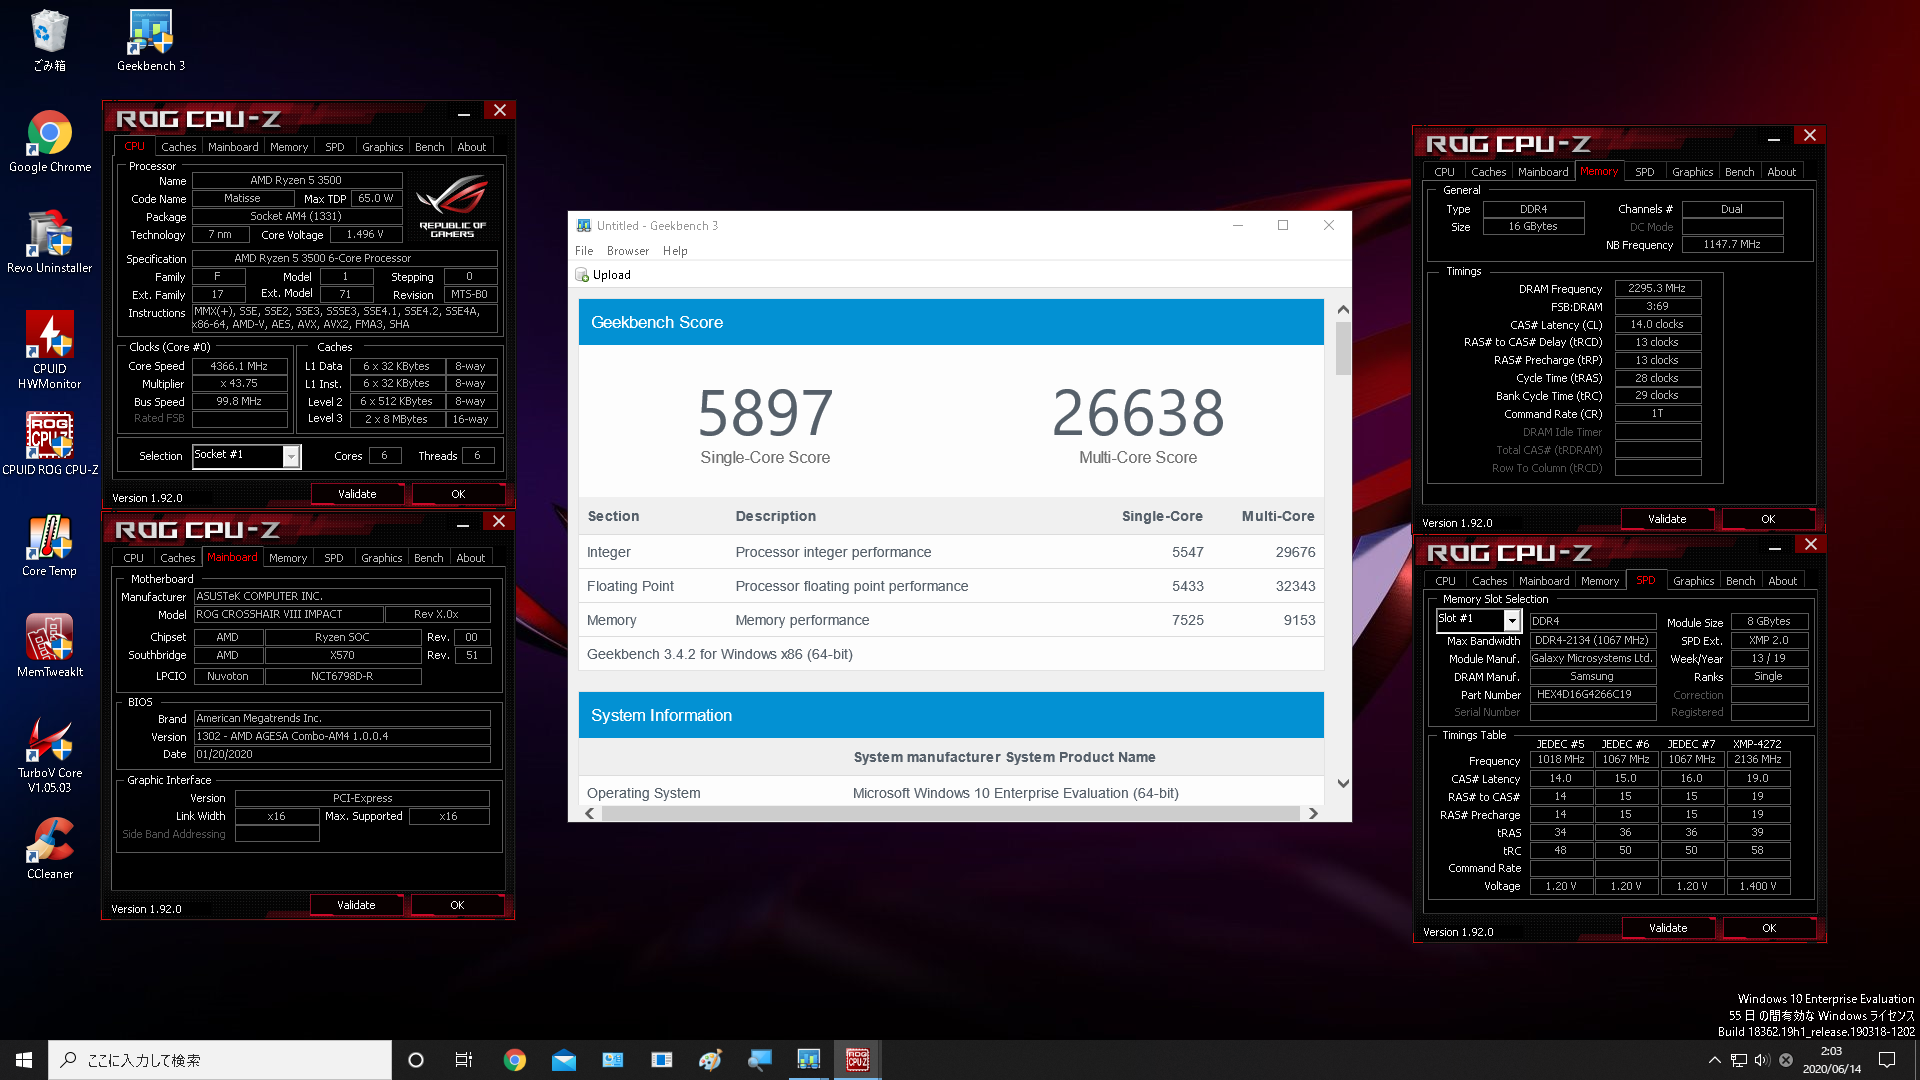1920x1080 pixels.
Task: Click the 'Floating Point' results row
Action: 951,586
